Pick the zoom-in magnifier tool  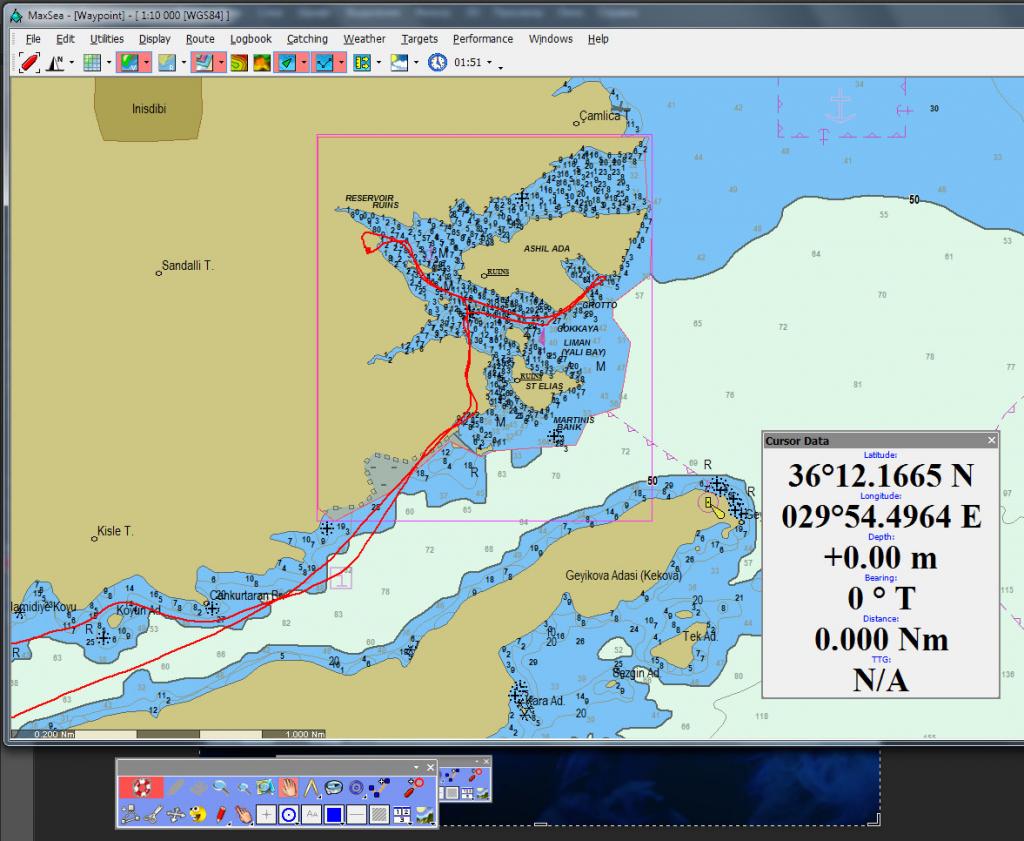[220, 787]
